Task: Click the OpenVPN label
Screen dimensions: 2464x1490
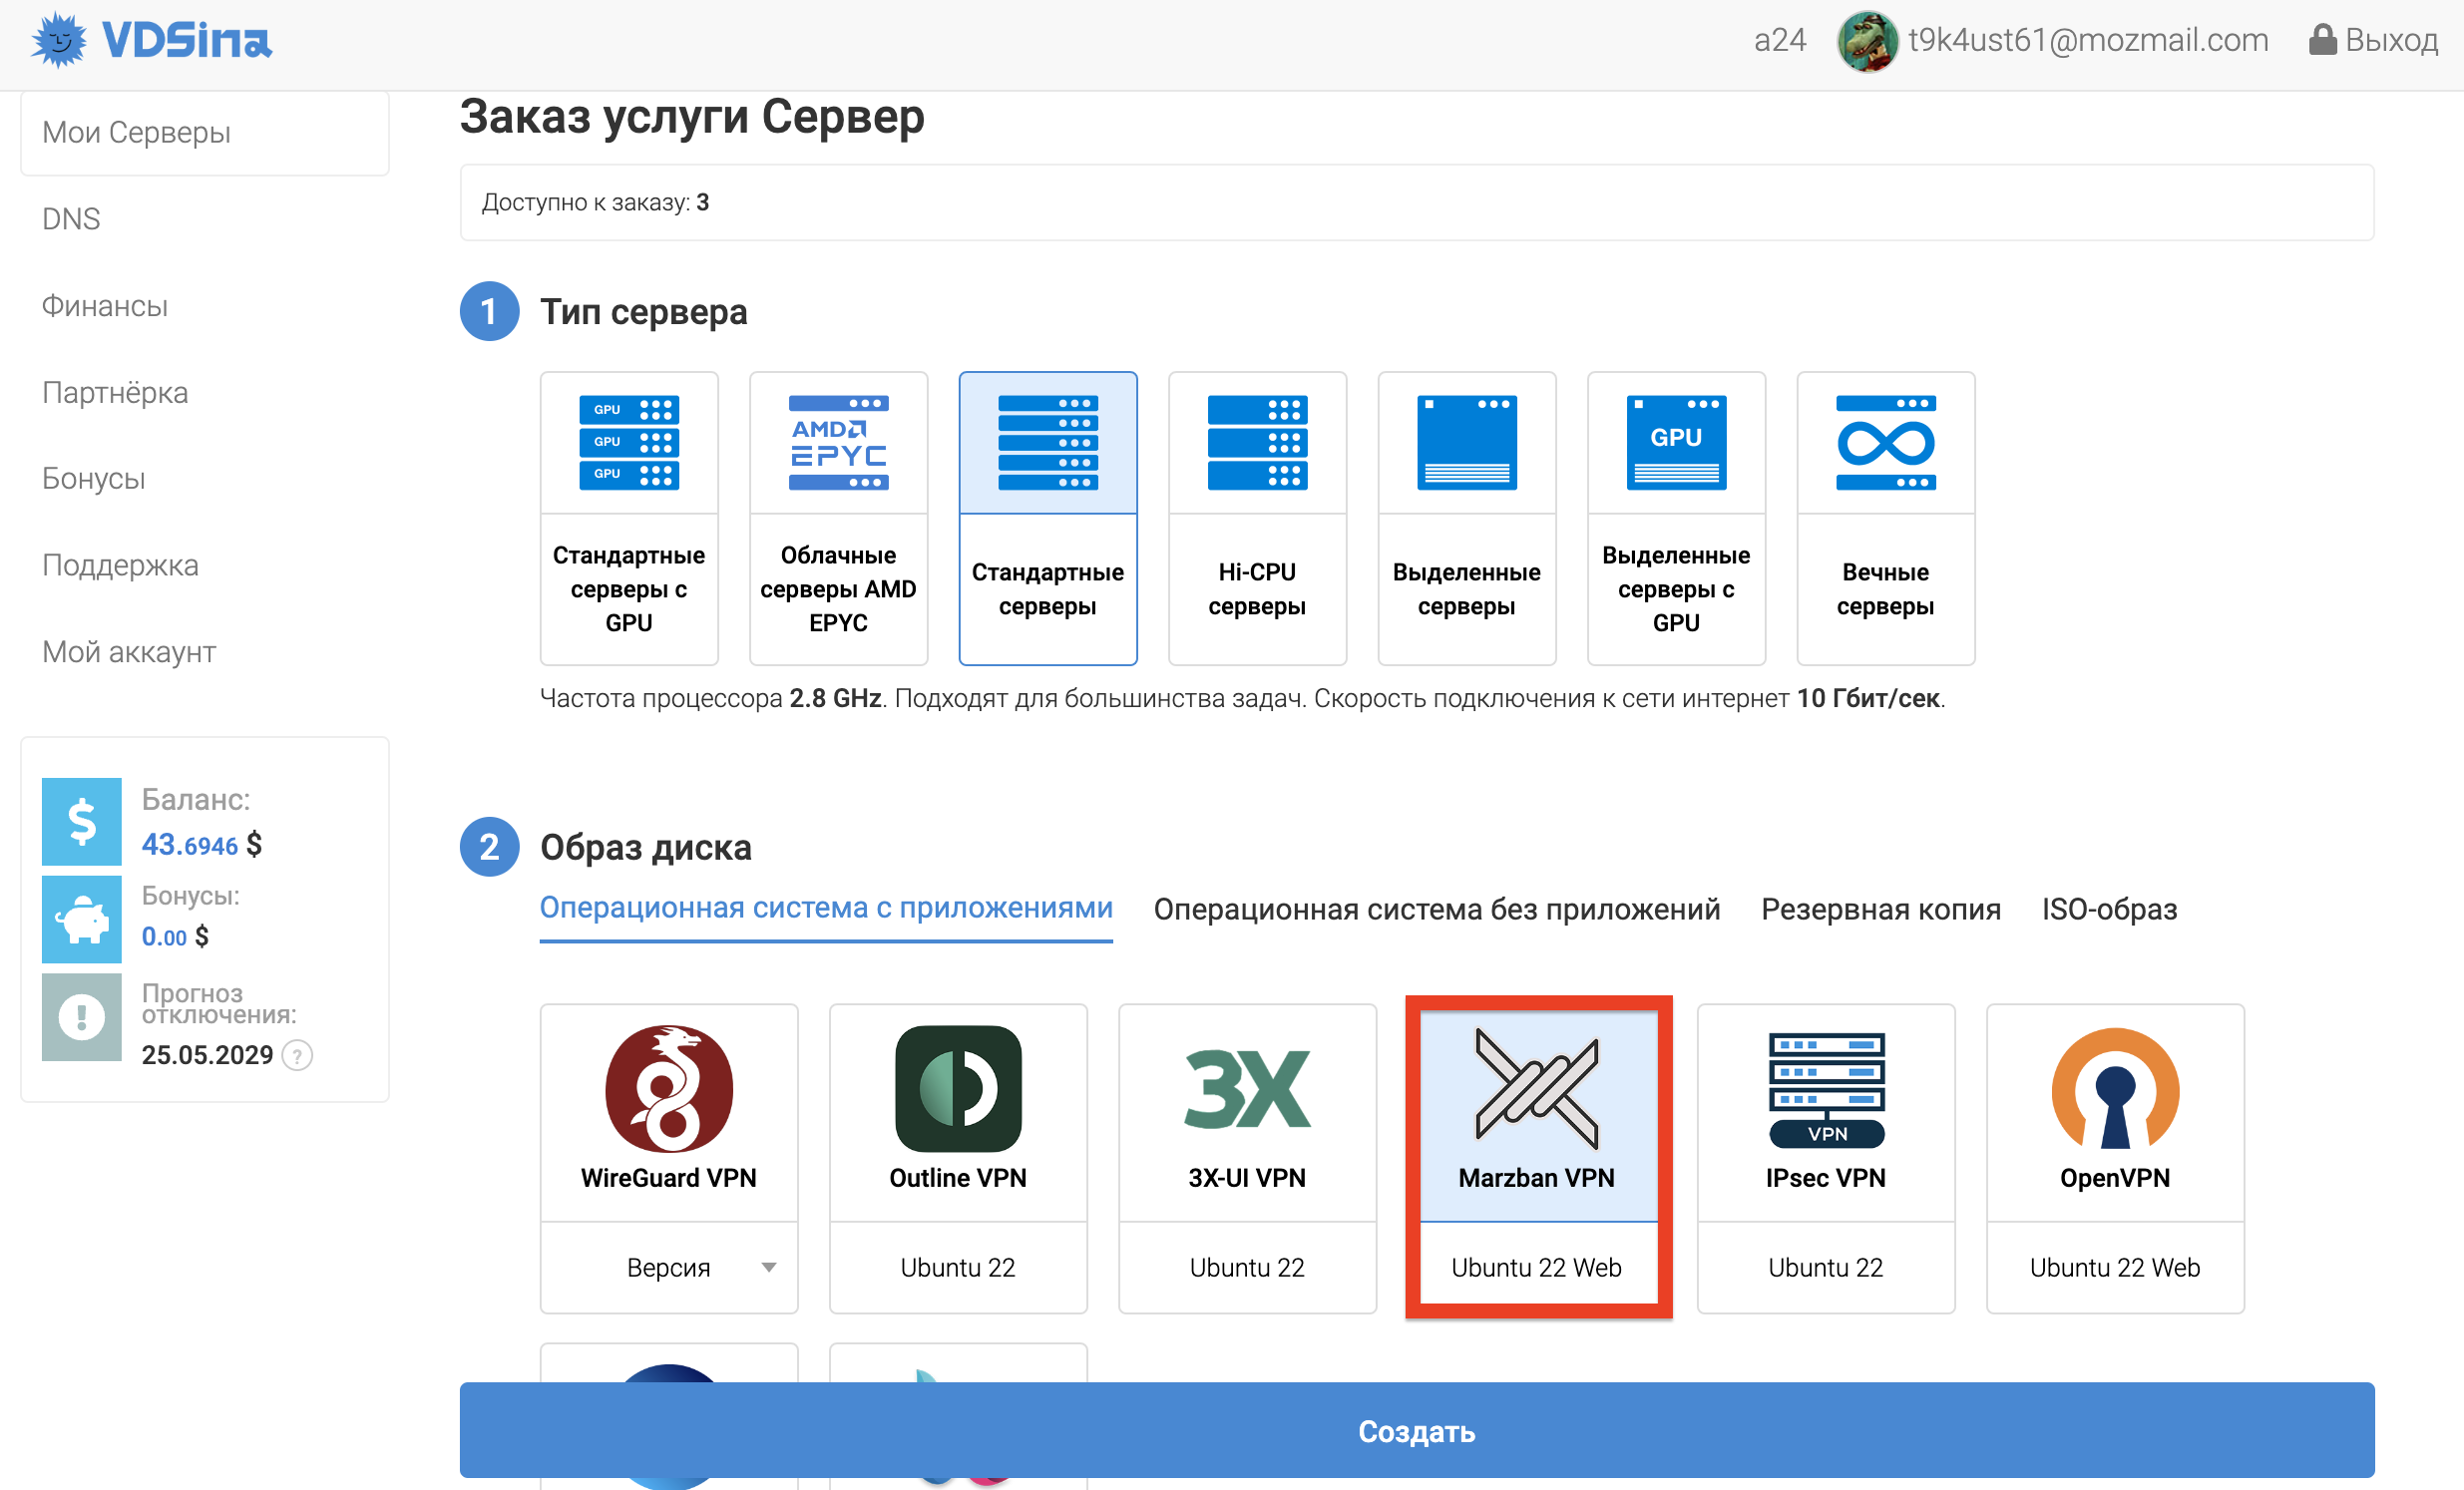Action: click(x=2115, y=1178)
